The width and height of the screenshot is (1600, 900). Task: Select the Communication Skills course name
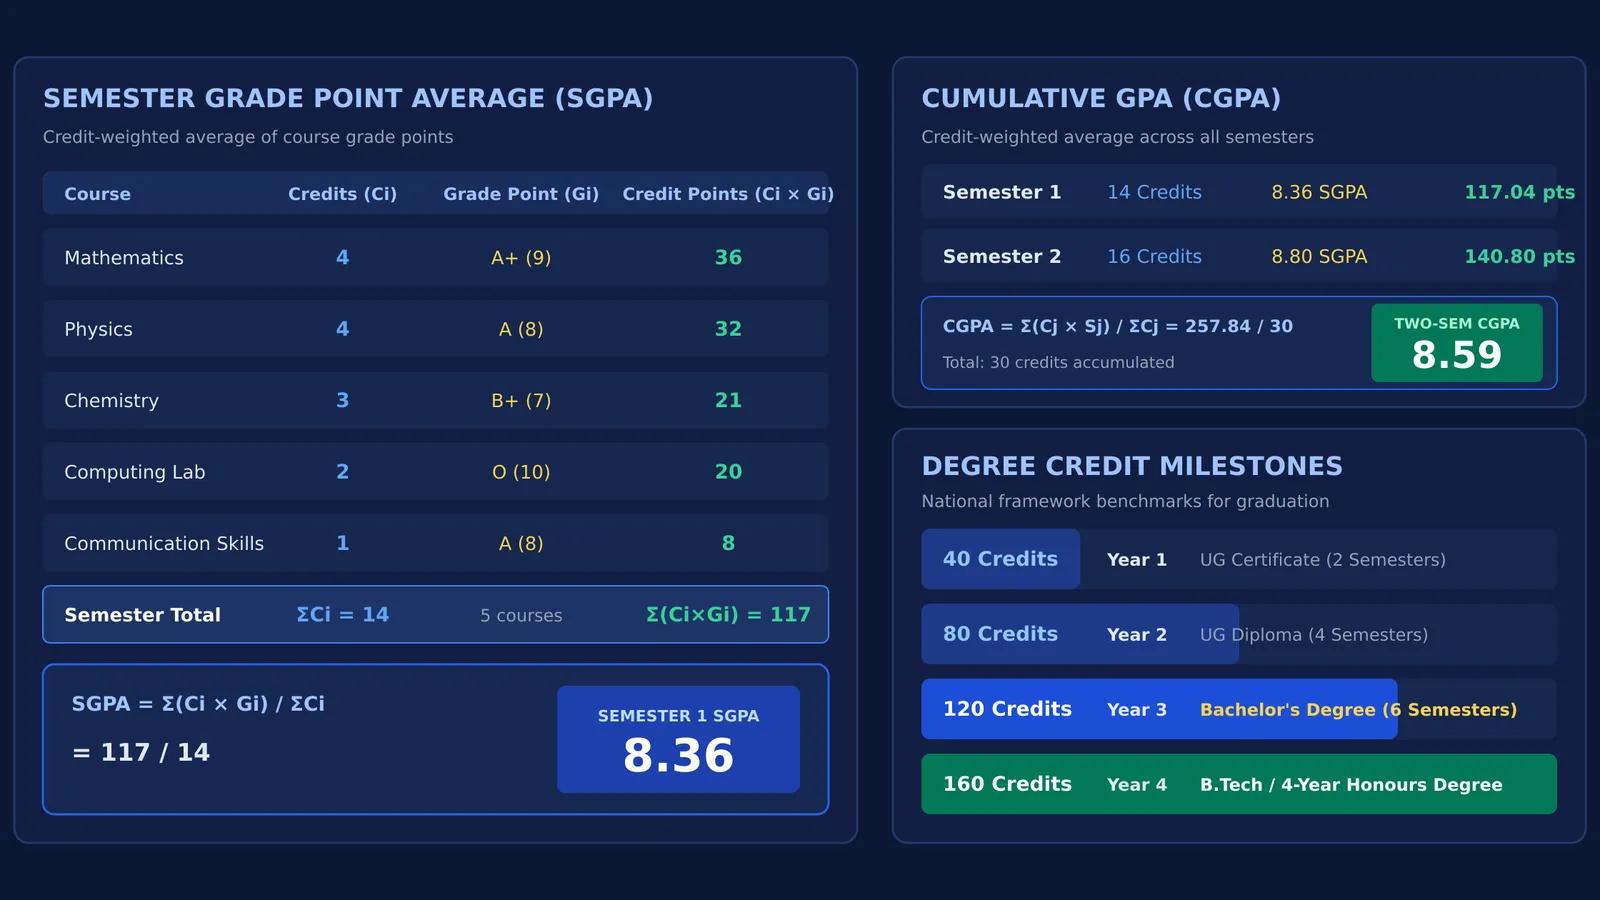pyautogui.click(x=164, y=544)
